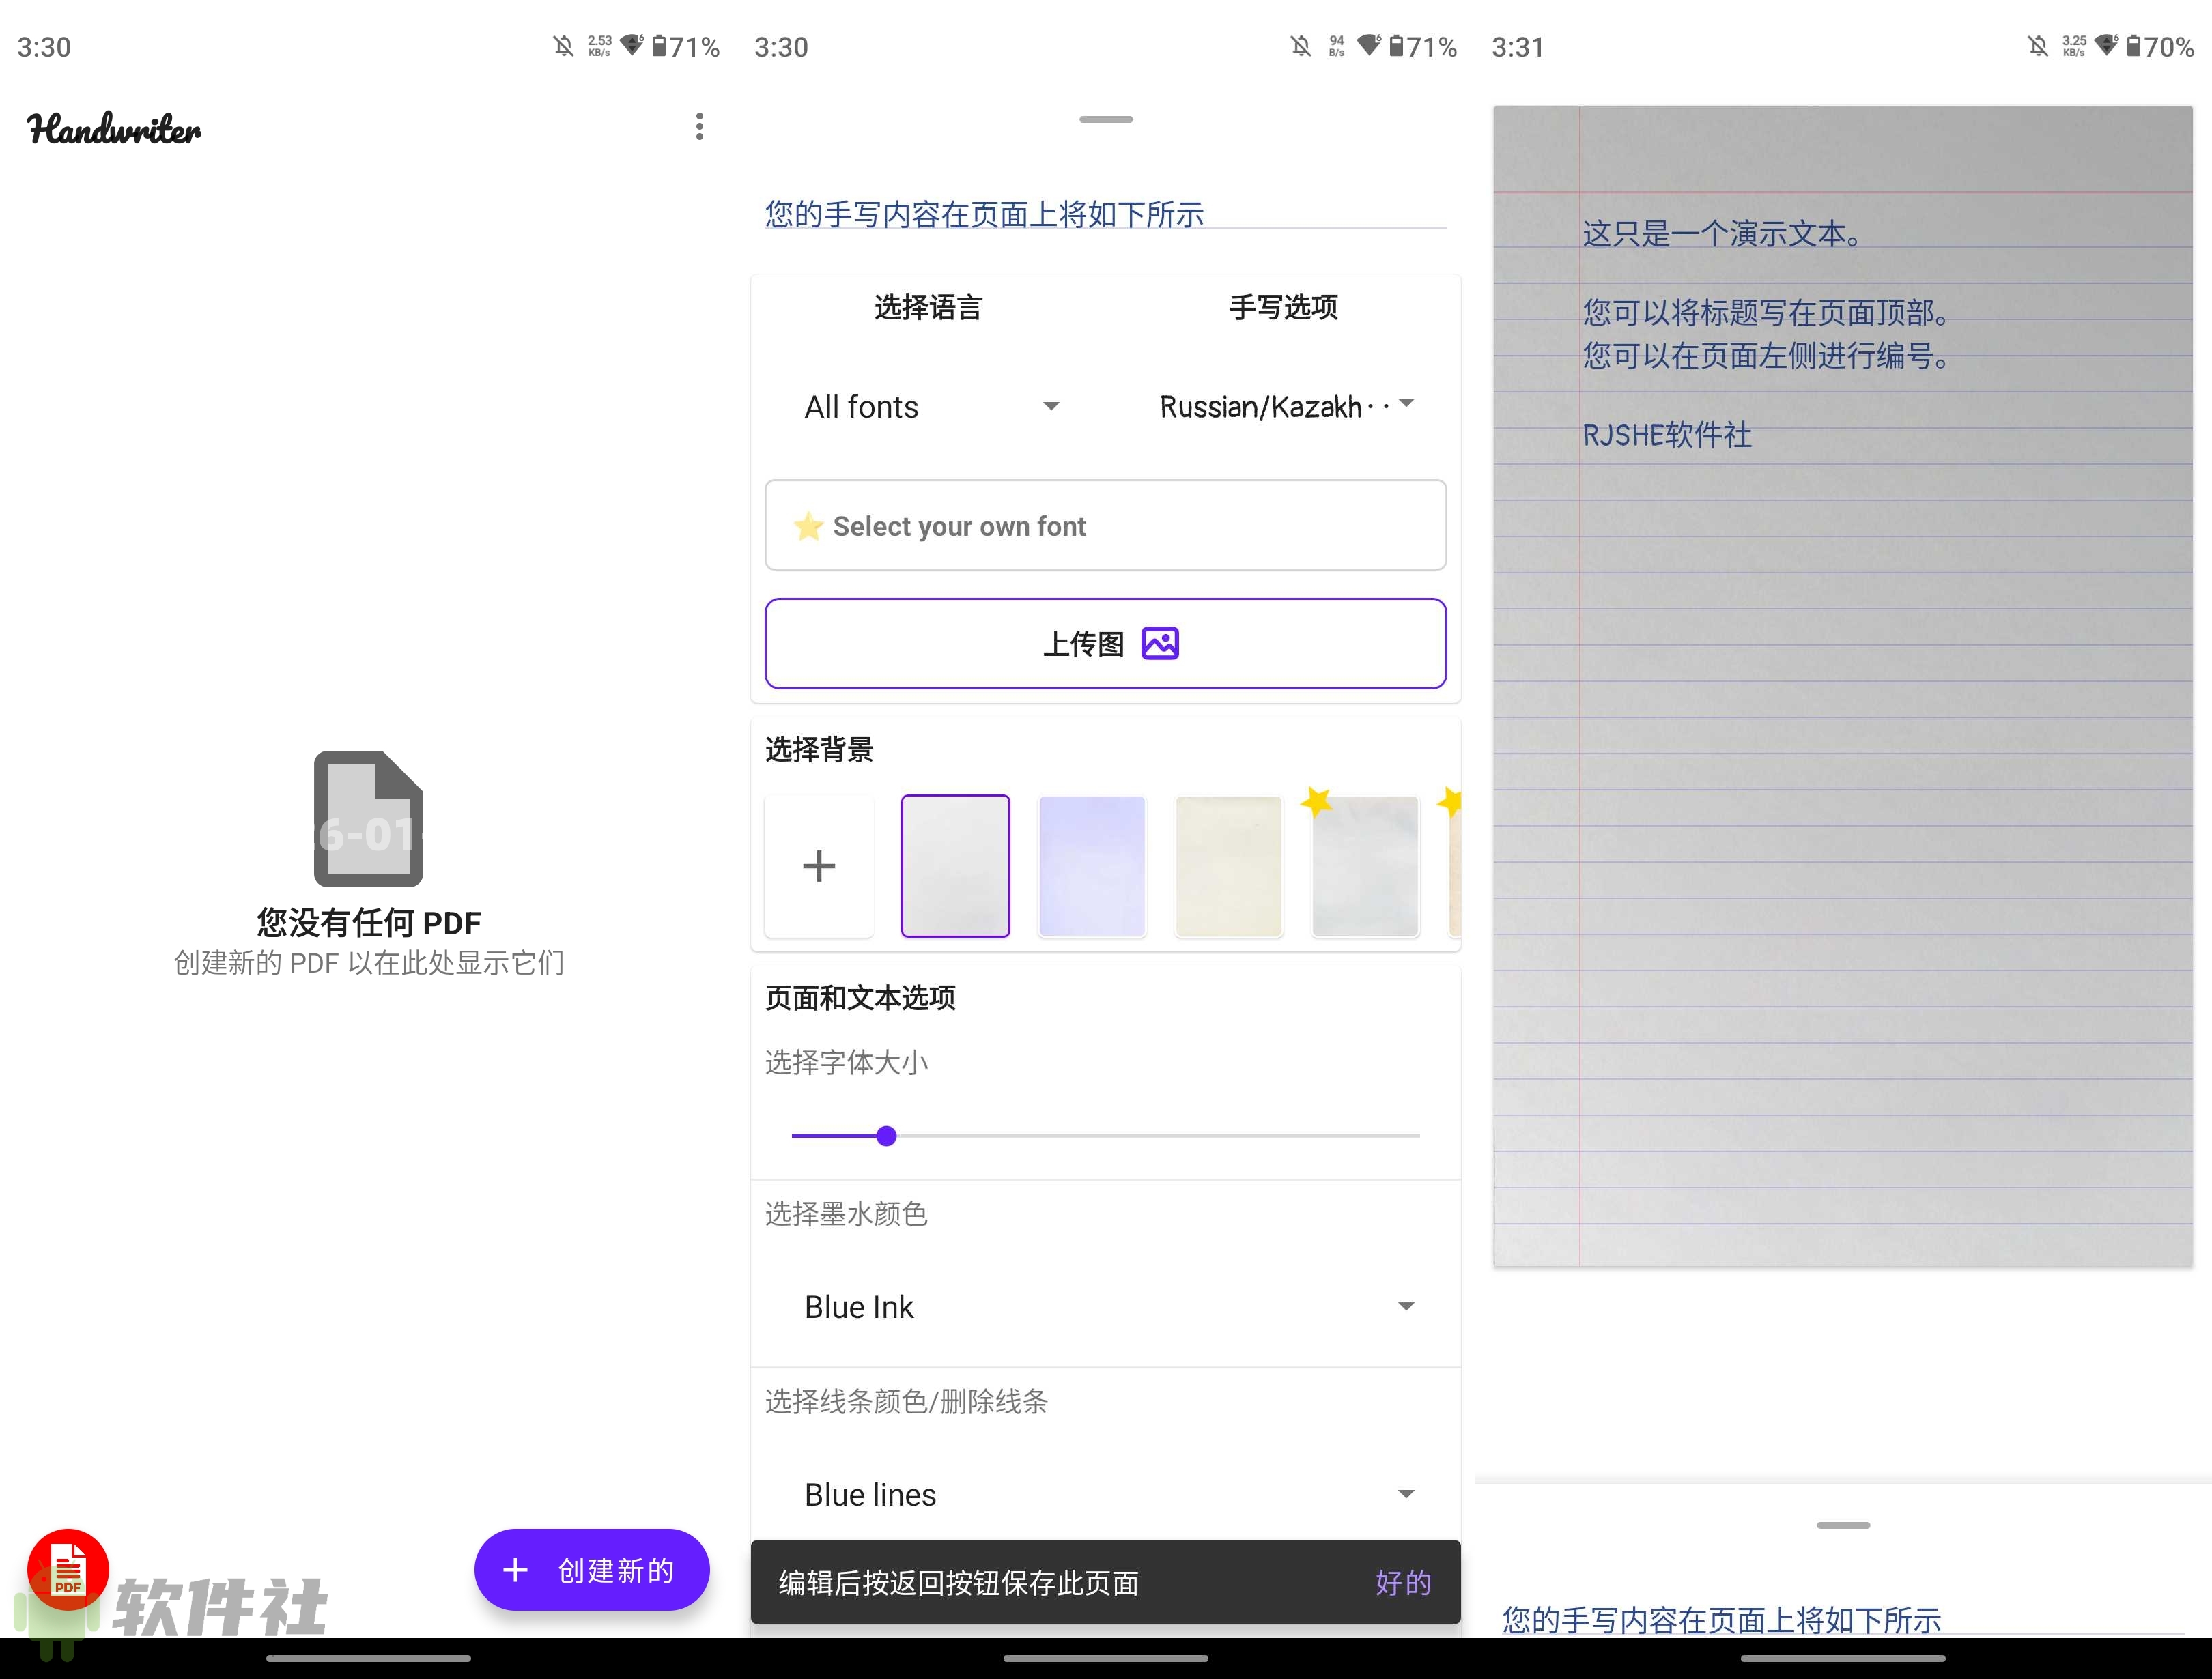Tap the image icon inside the 上传图 button
Image resolution: width=2212 pixels, height=1679 pixels.
(x=1160, y=643)
